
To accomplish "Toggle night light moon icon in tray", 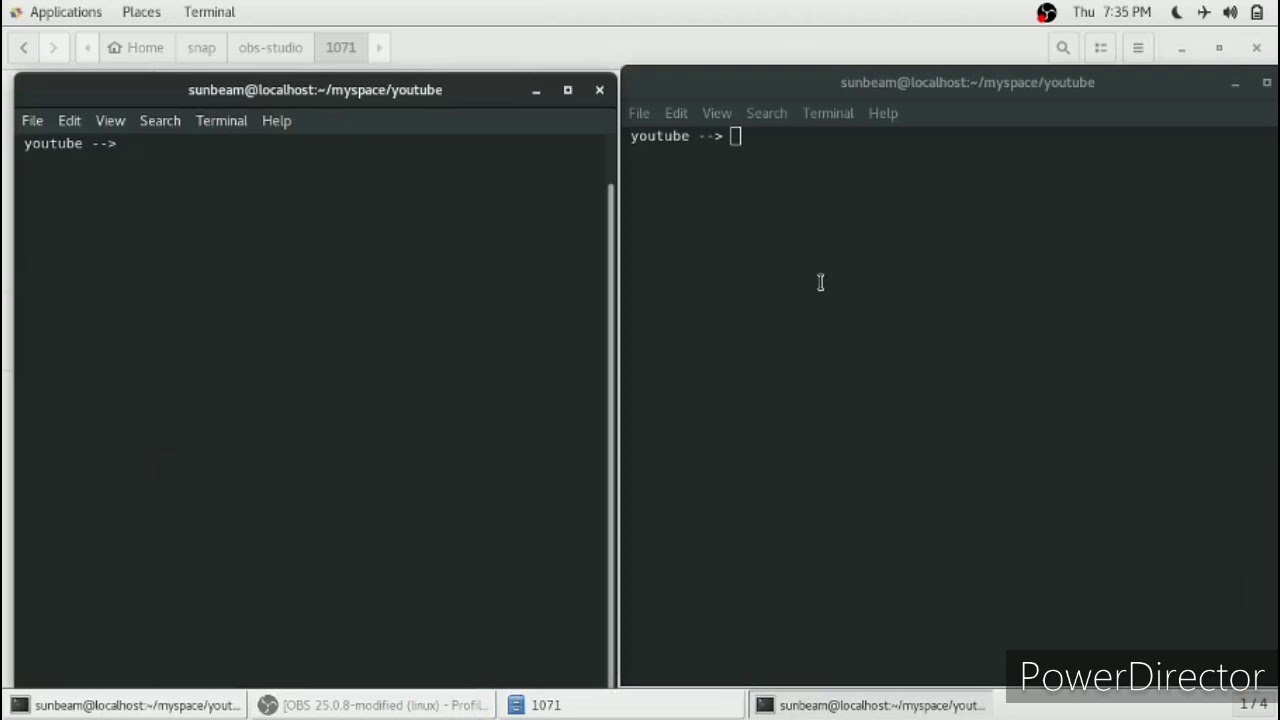I will click(1176, 12).
